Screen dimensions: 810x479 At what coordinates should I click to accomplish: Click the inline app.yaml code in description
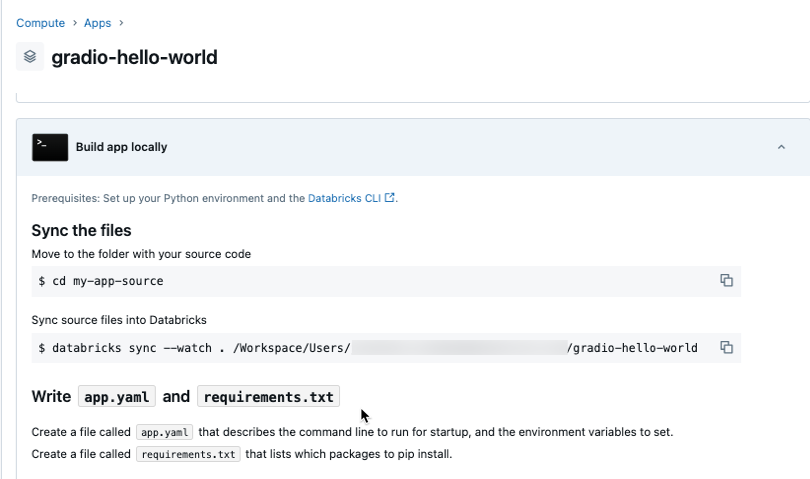pyautogui.click(x=165, y=433)
